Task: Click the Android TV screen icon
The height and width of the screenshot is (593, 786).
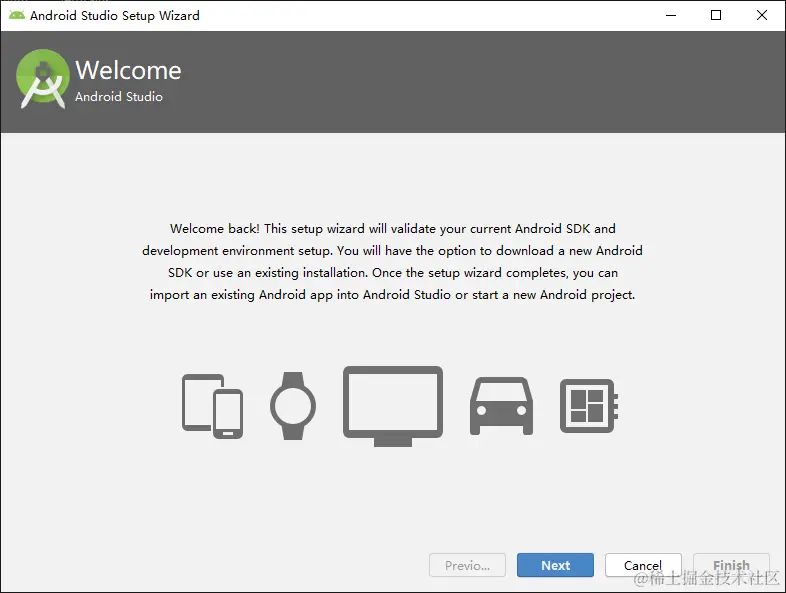Action: (393, 406)
